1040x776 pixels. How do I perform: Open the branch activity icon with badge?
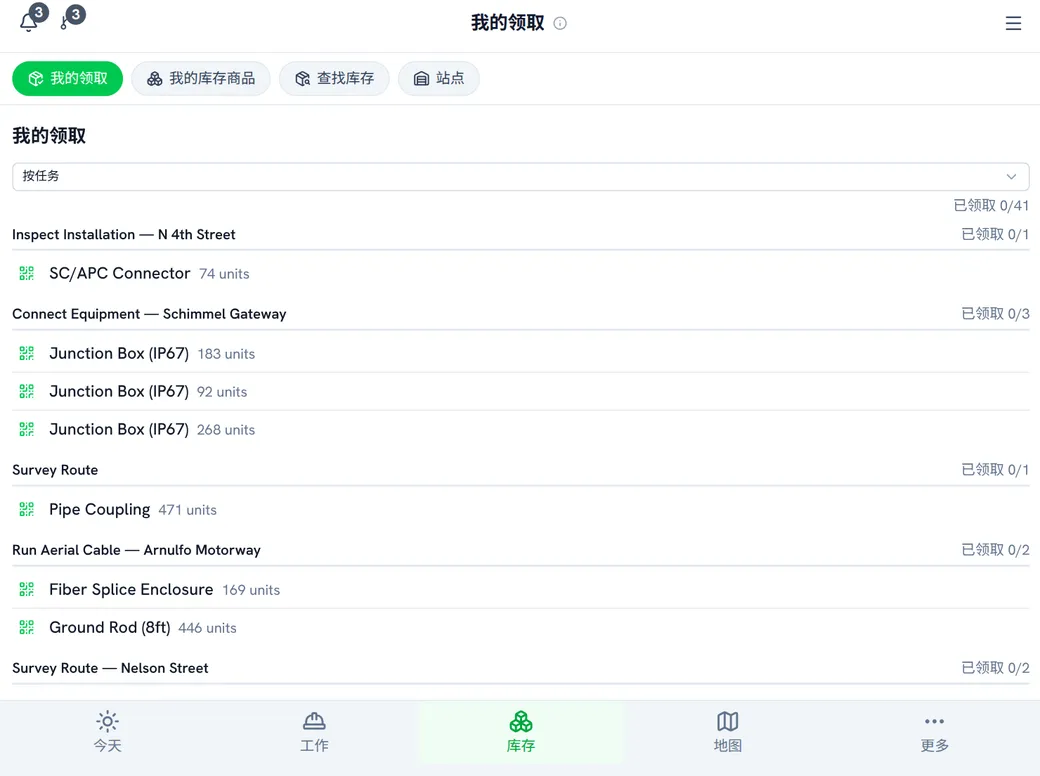point(65,23)
